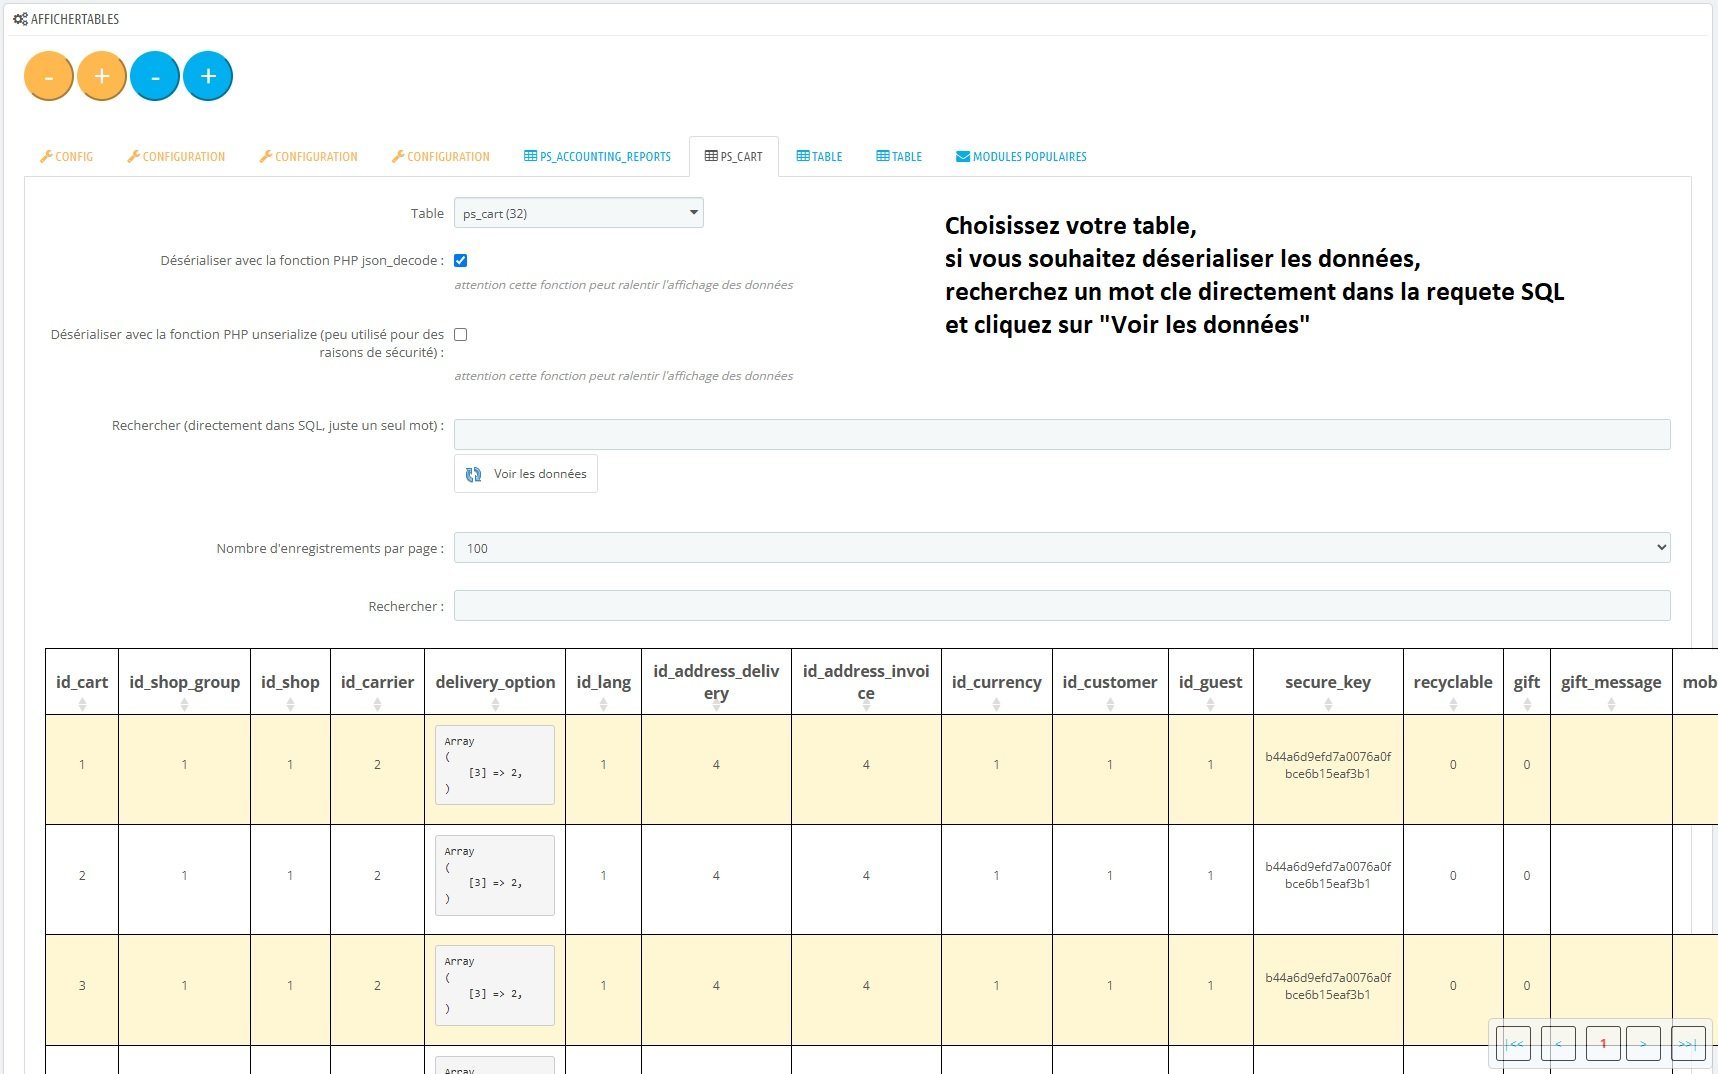Jump to the last page of results
Image resolution: width=1718 pixels, height=1074 pixels.
1688,1044
